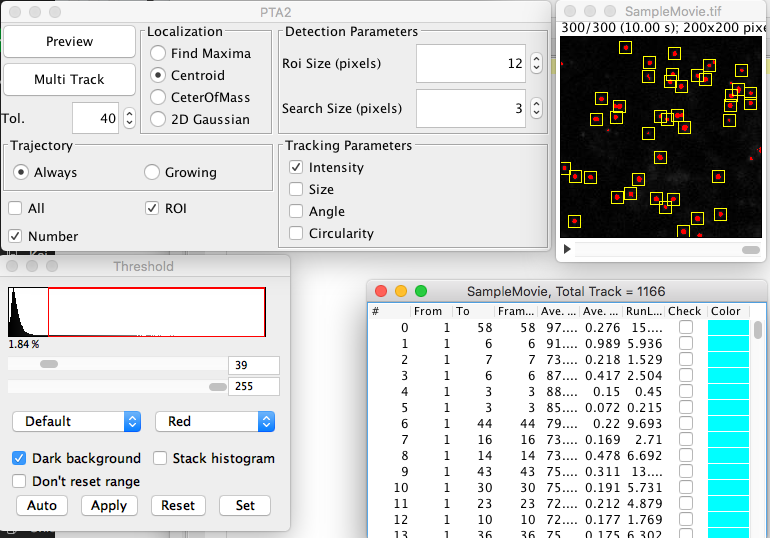The width and height of the screenshot is (770, 538).
Task: Play the SampleMovie stack animation
Action: [x=567, y=248]
